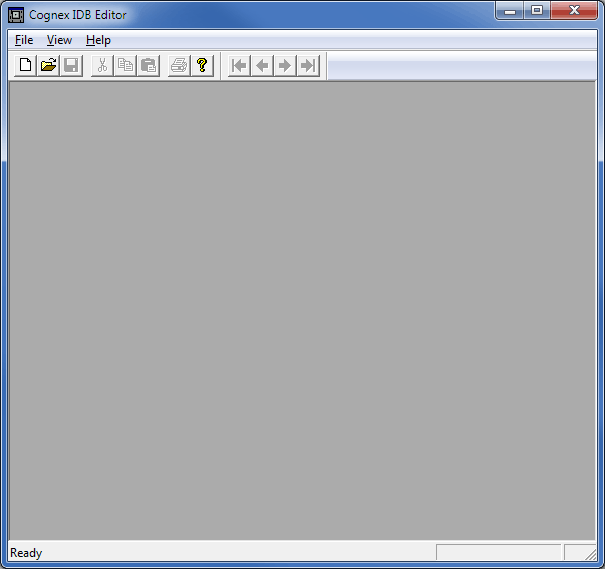
Task: Click the Save floppy disk icon
Action: (x=71, y=65)
